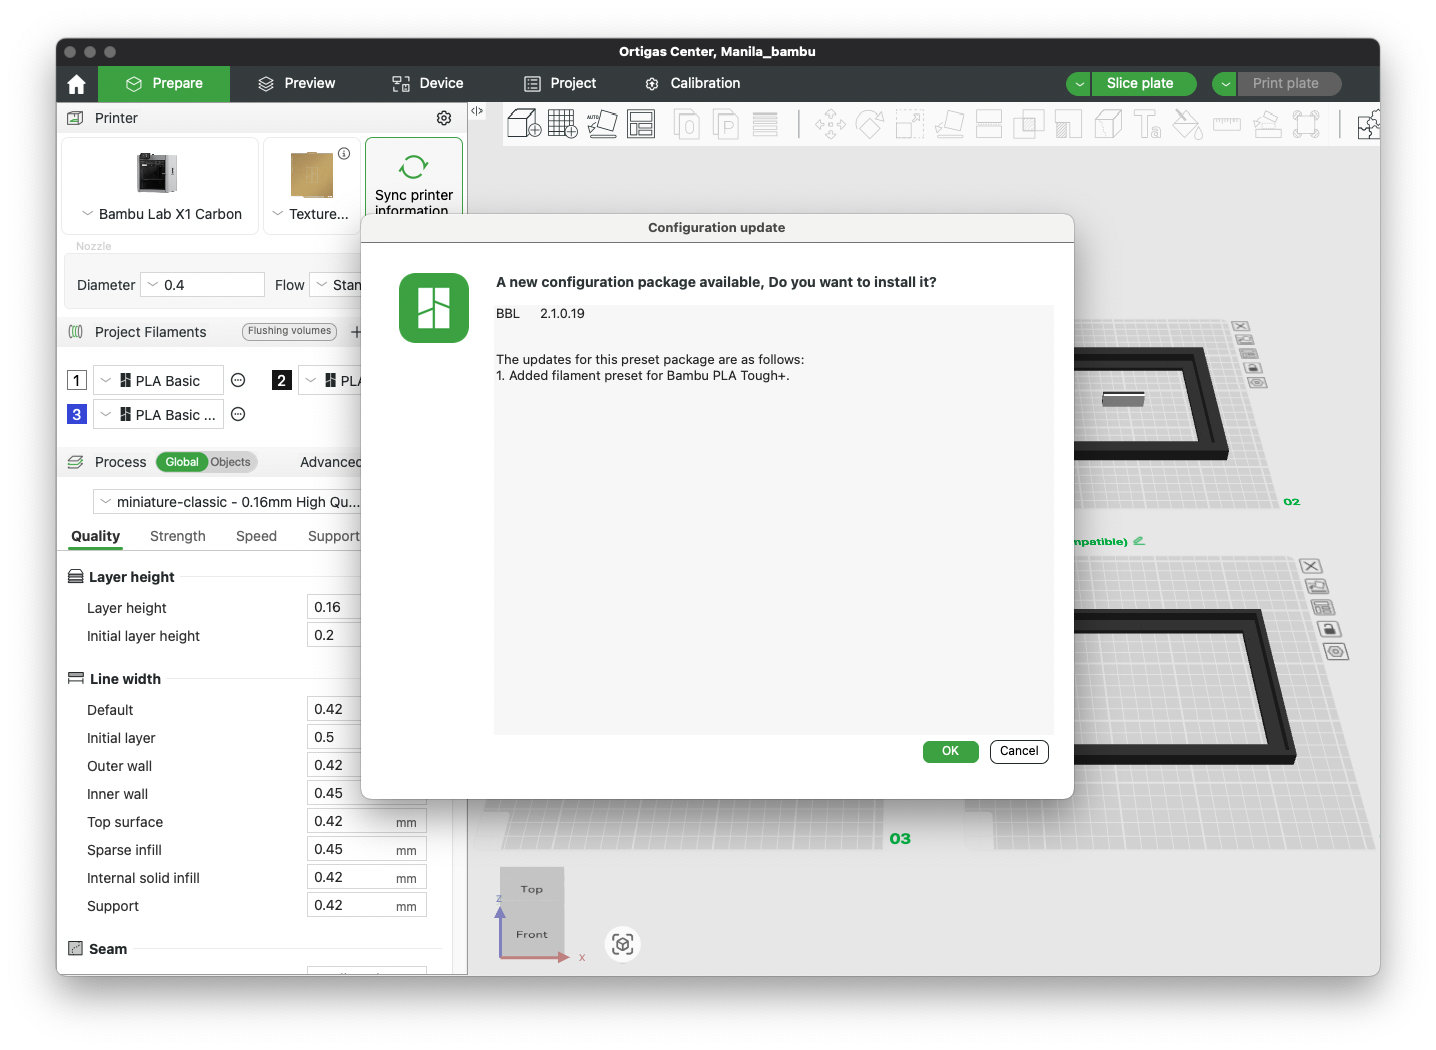Click the Flushing volumes button

pos(289,331)
